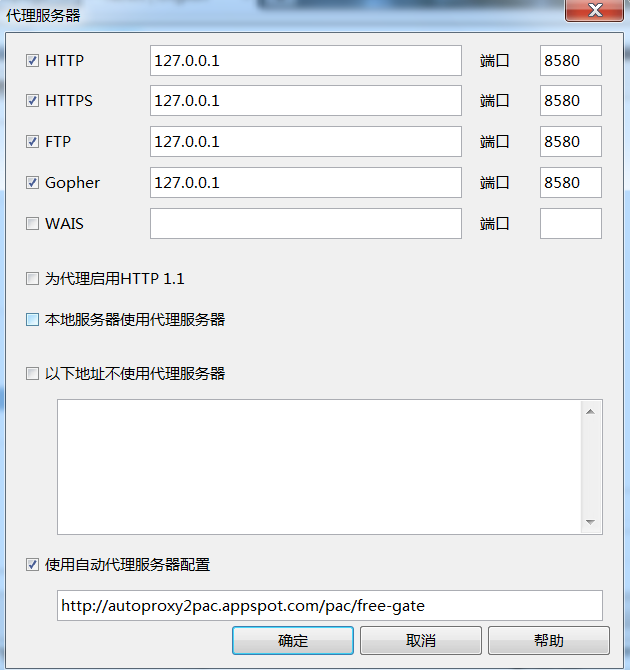Click the 端口 label beside the HTTP row

pos(495,61)
